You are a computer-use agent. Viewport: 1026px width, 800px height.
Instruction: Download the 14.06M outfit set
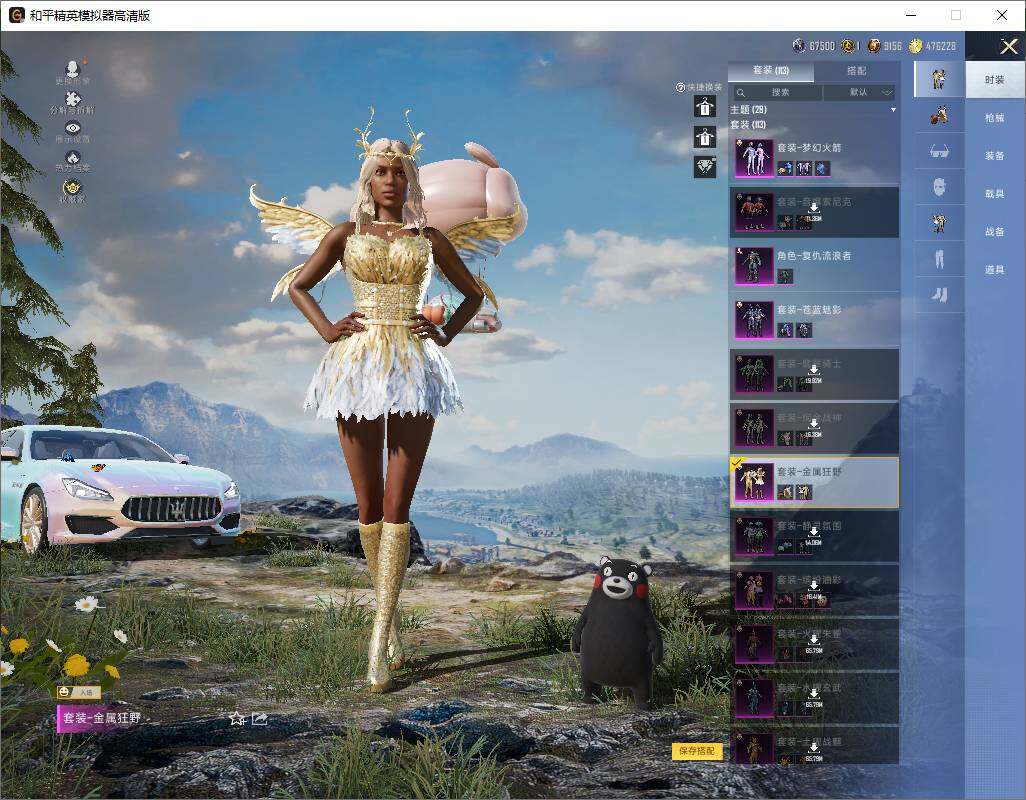pos(813,536)
